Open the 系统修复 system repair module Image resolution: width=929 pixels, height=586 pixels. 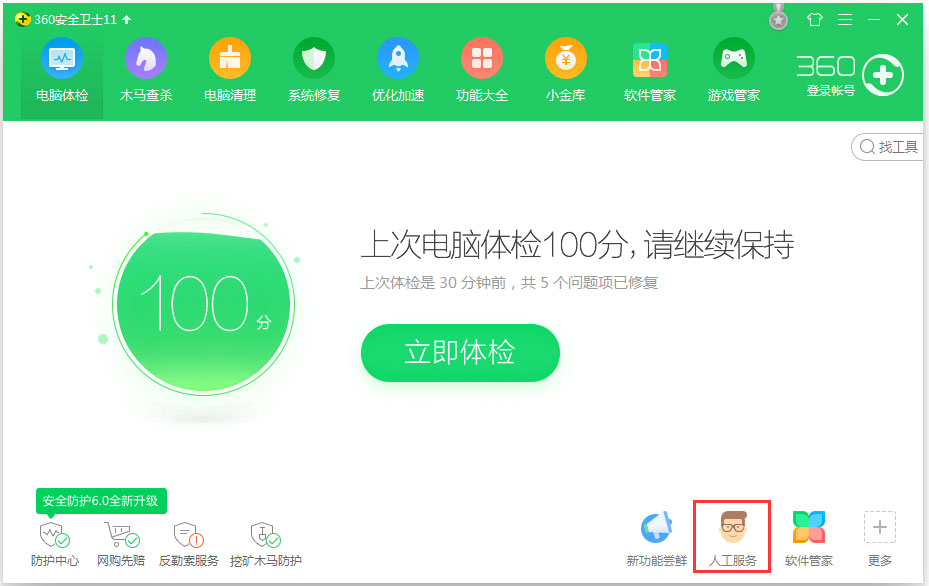coord(313,68)
